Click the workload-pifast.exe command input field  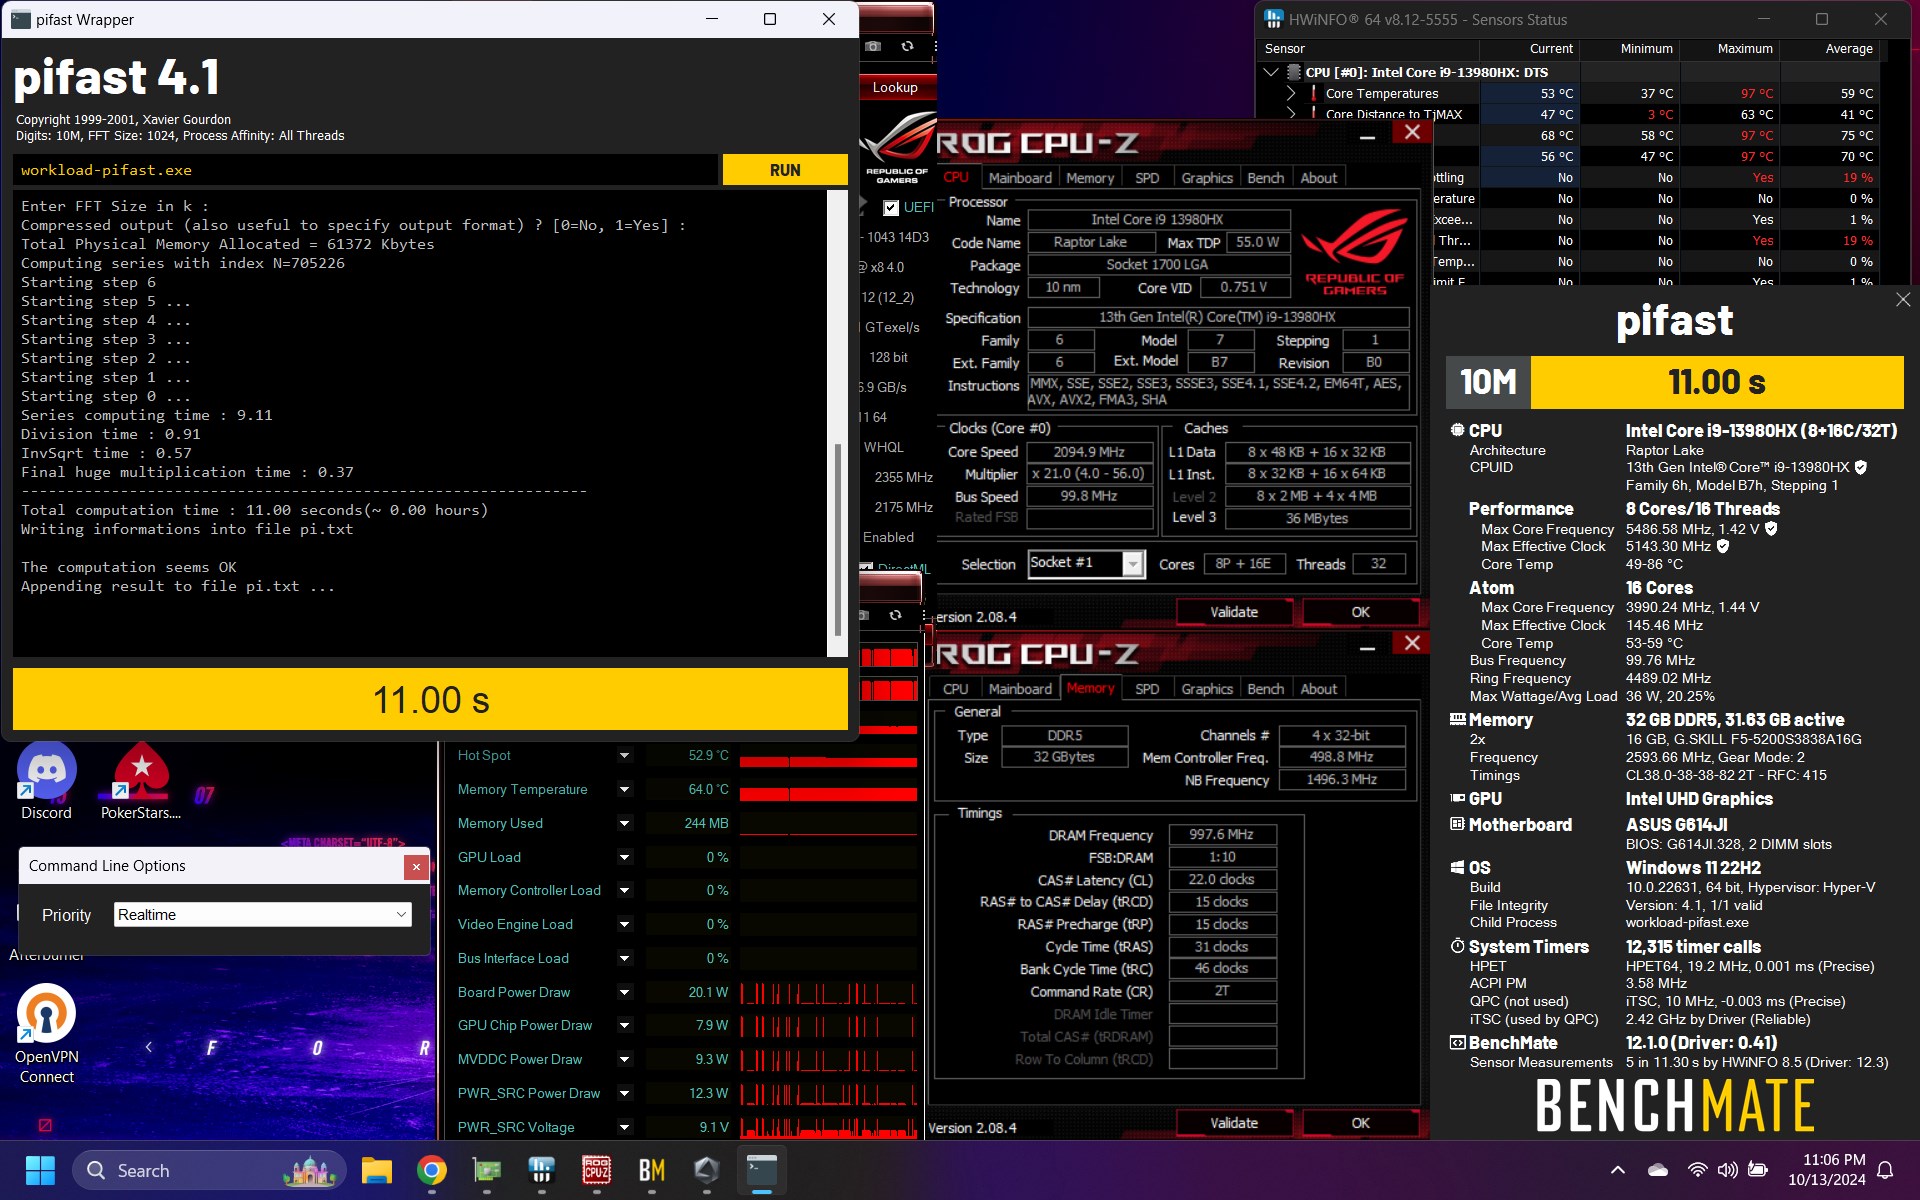click(366, 170)
